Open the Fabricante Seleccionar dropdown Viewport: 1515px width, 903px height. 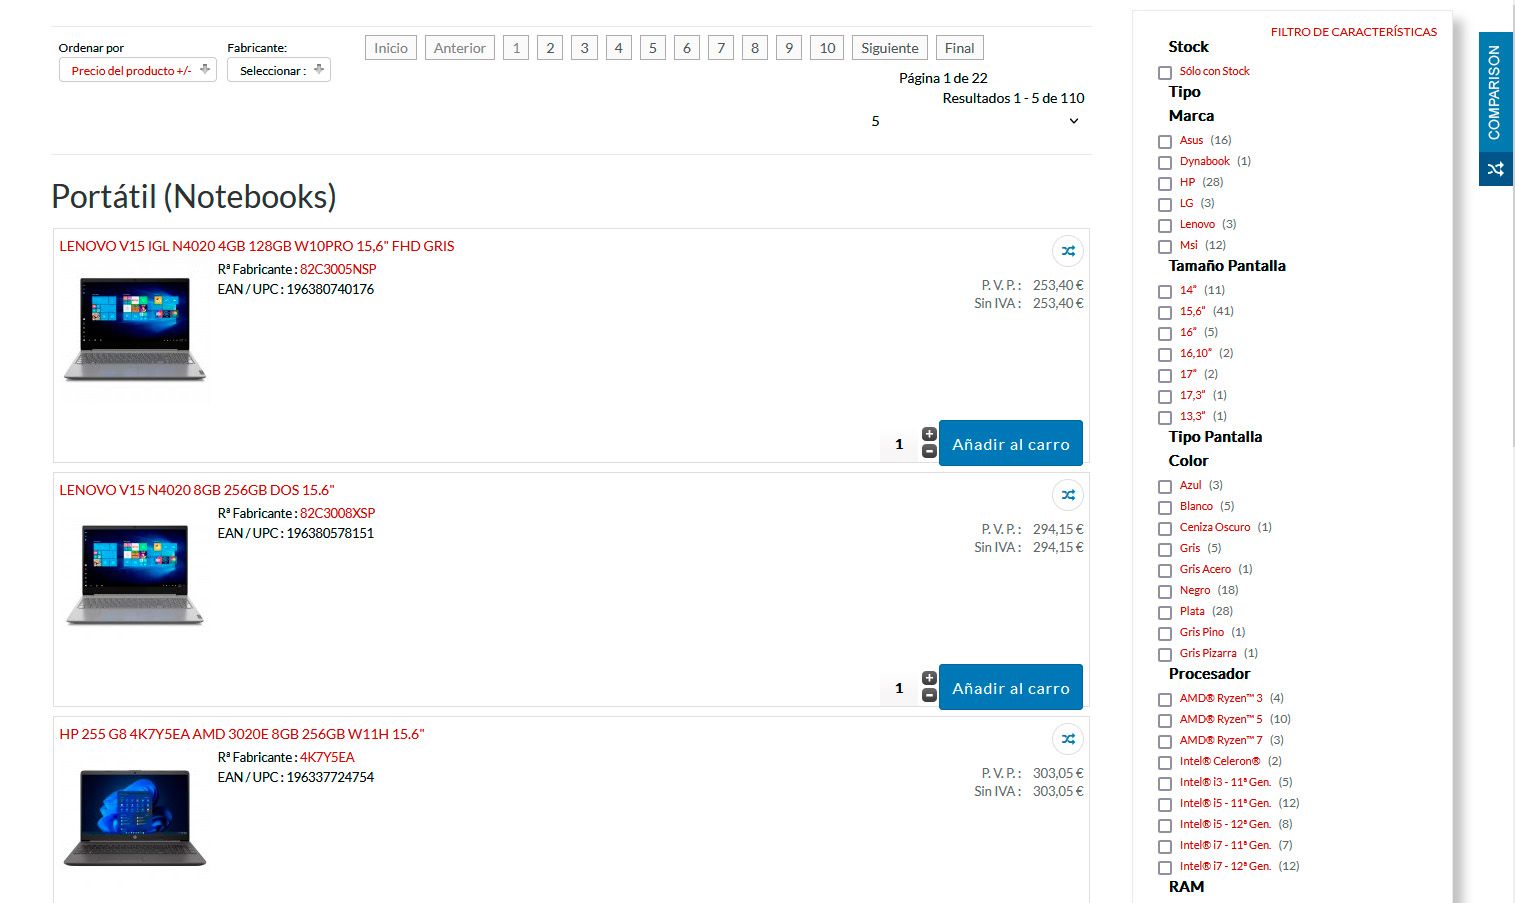[x=279, y=70]
